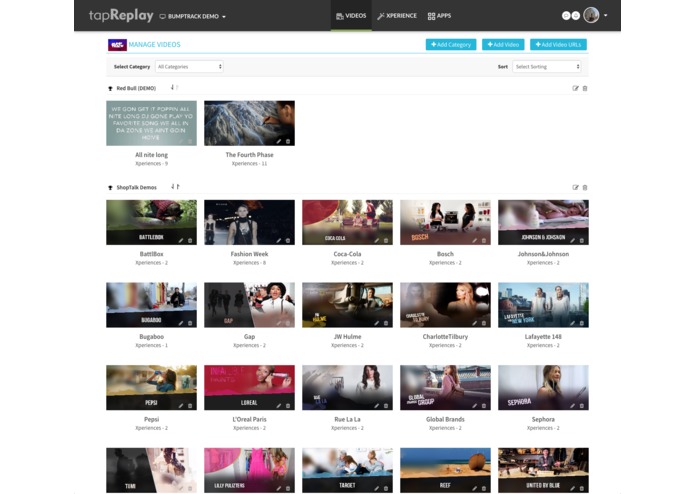Edit the Global Brands video
695x494 pixels.
point(475,406)
